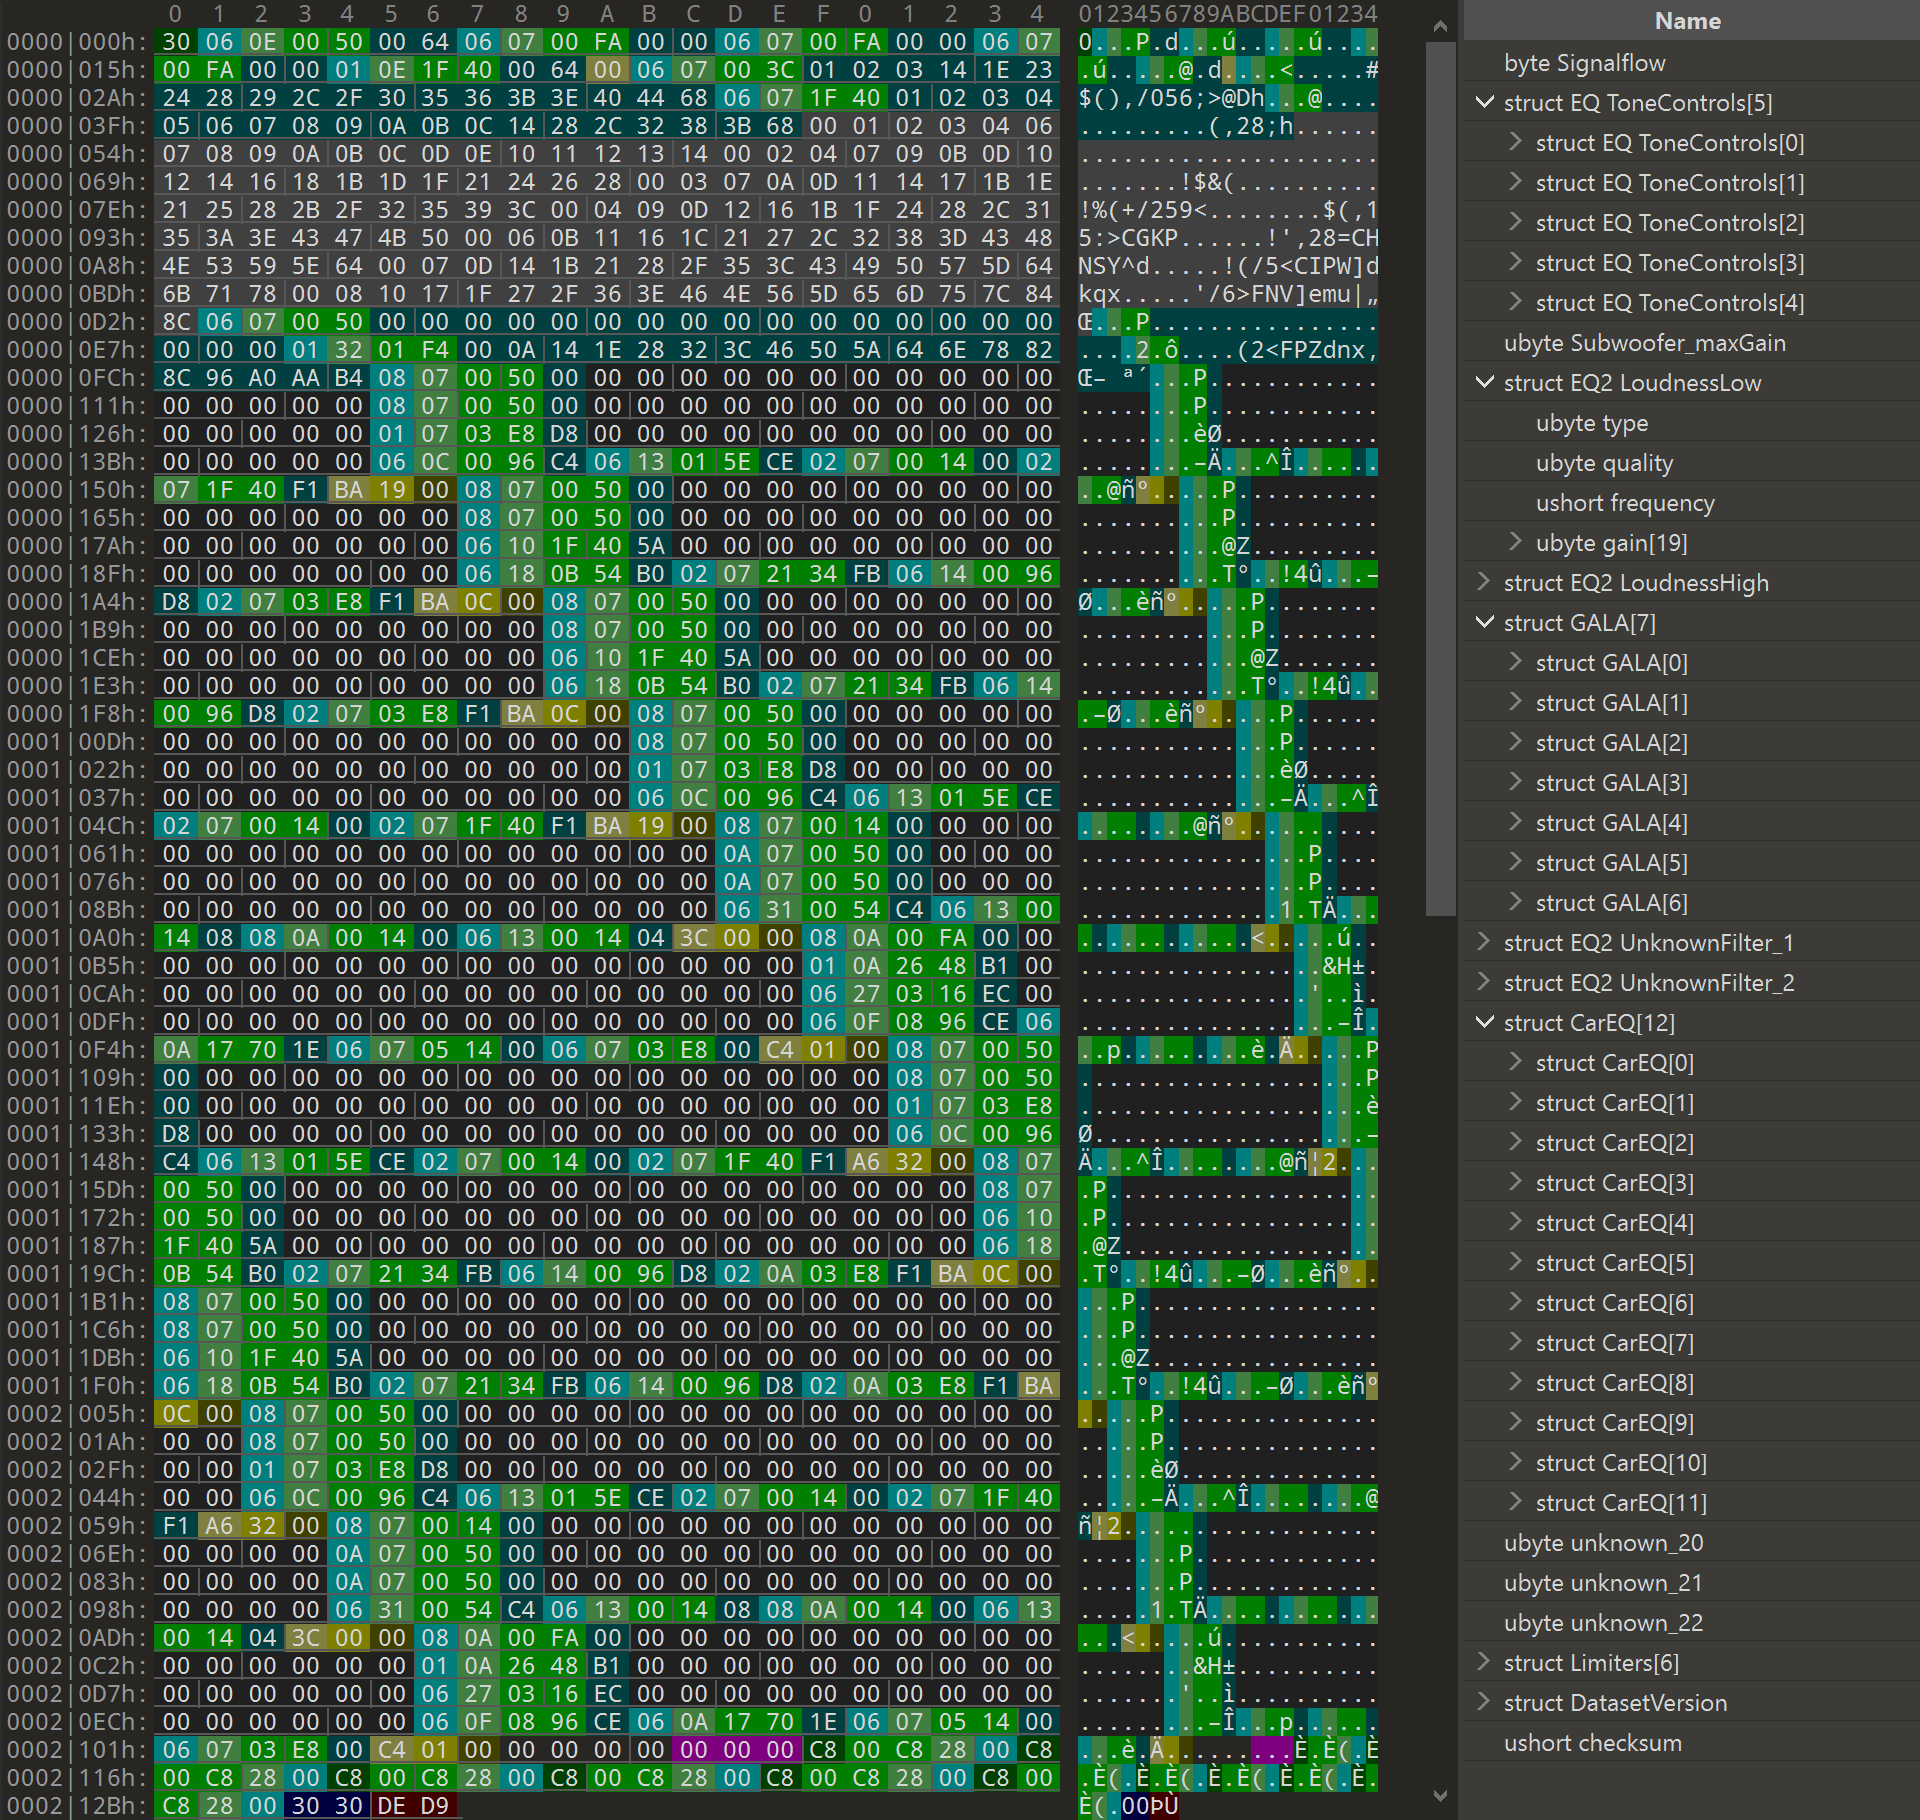The height and width of the screenshot is (1820, 1920).
Task: Select the ushort frequency field
Action: [x=1624, y=503]
